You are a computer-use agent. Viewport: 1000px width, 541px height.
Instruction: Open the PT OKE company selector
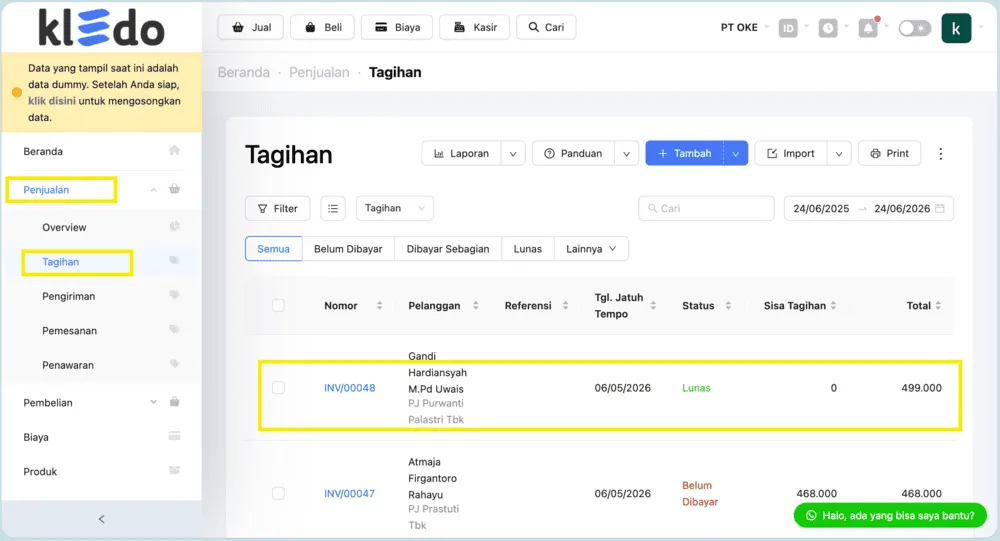744,27
